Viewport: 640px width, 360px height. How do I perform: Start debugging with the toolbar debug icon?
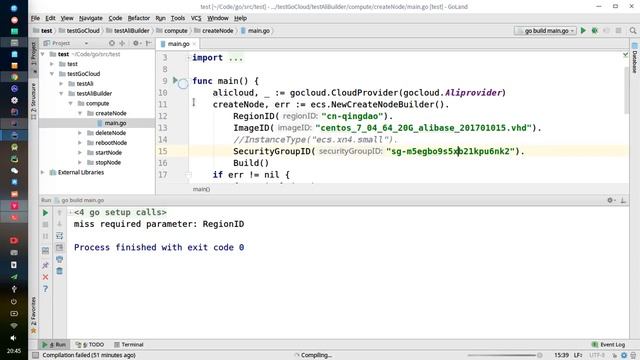595,31
